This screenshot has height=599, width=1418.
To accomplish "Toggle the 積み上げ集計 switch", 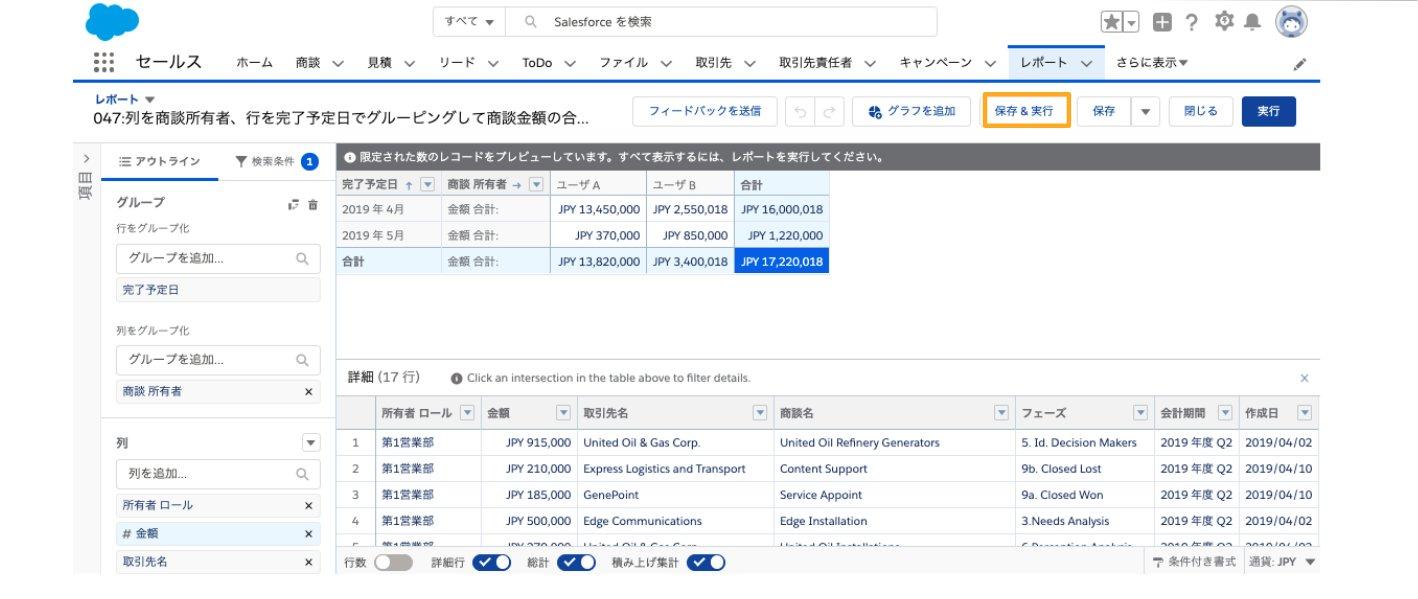I will pyautogui.click(x=706, y=562).
